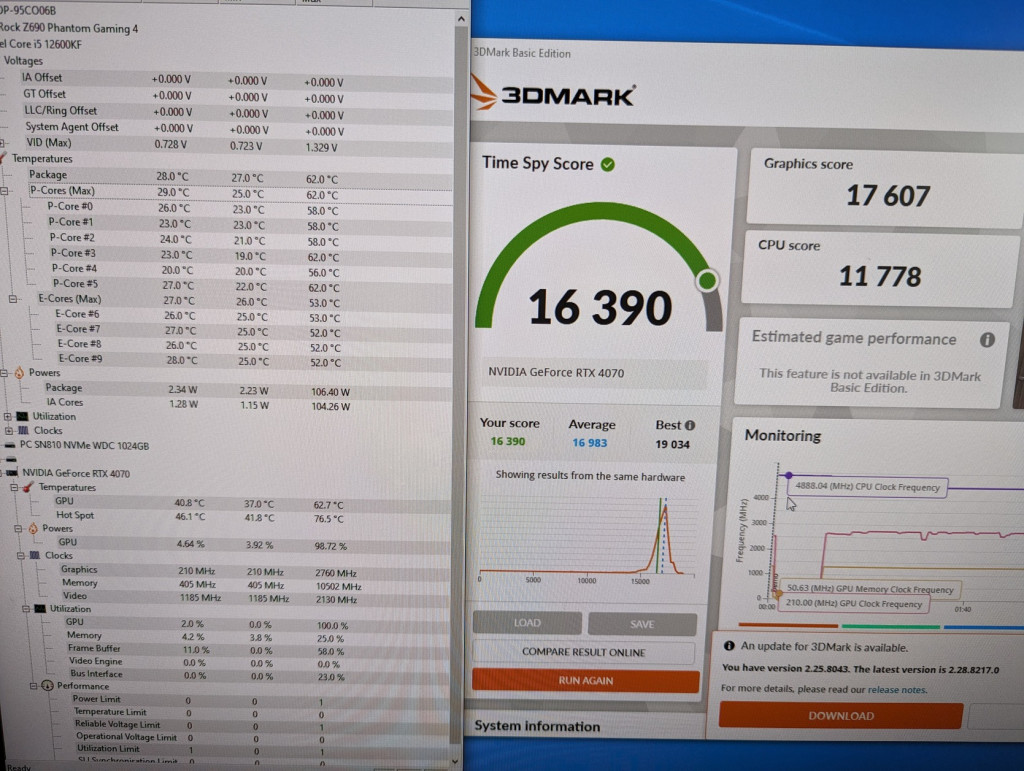1024x771 pixels.
Task: Click the update notice info icon
Action: coord(729,646)
